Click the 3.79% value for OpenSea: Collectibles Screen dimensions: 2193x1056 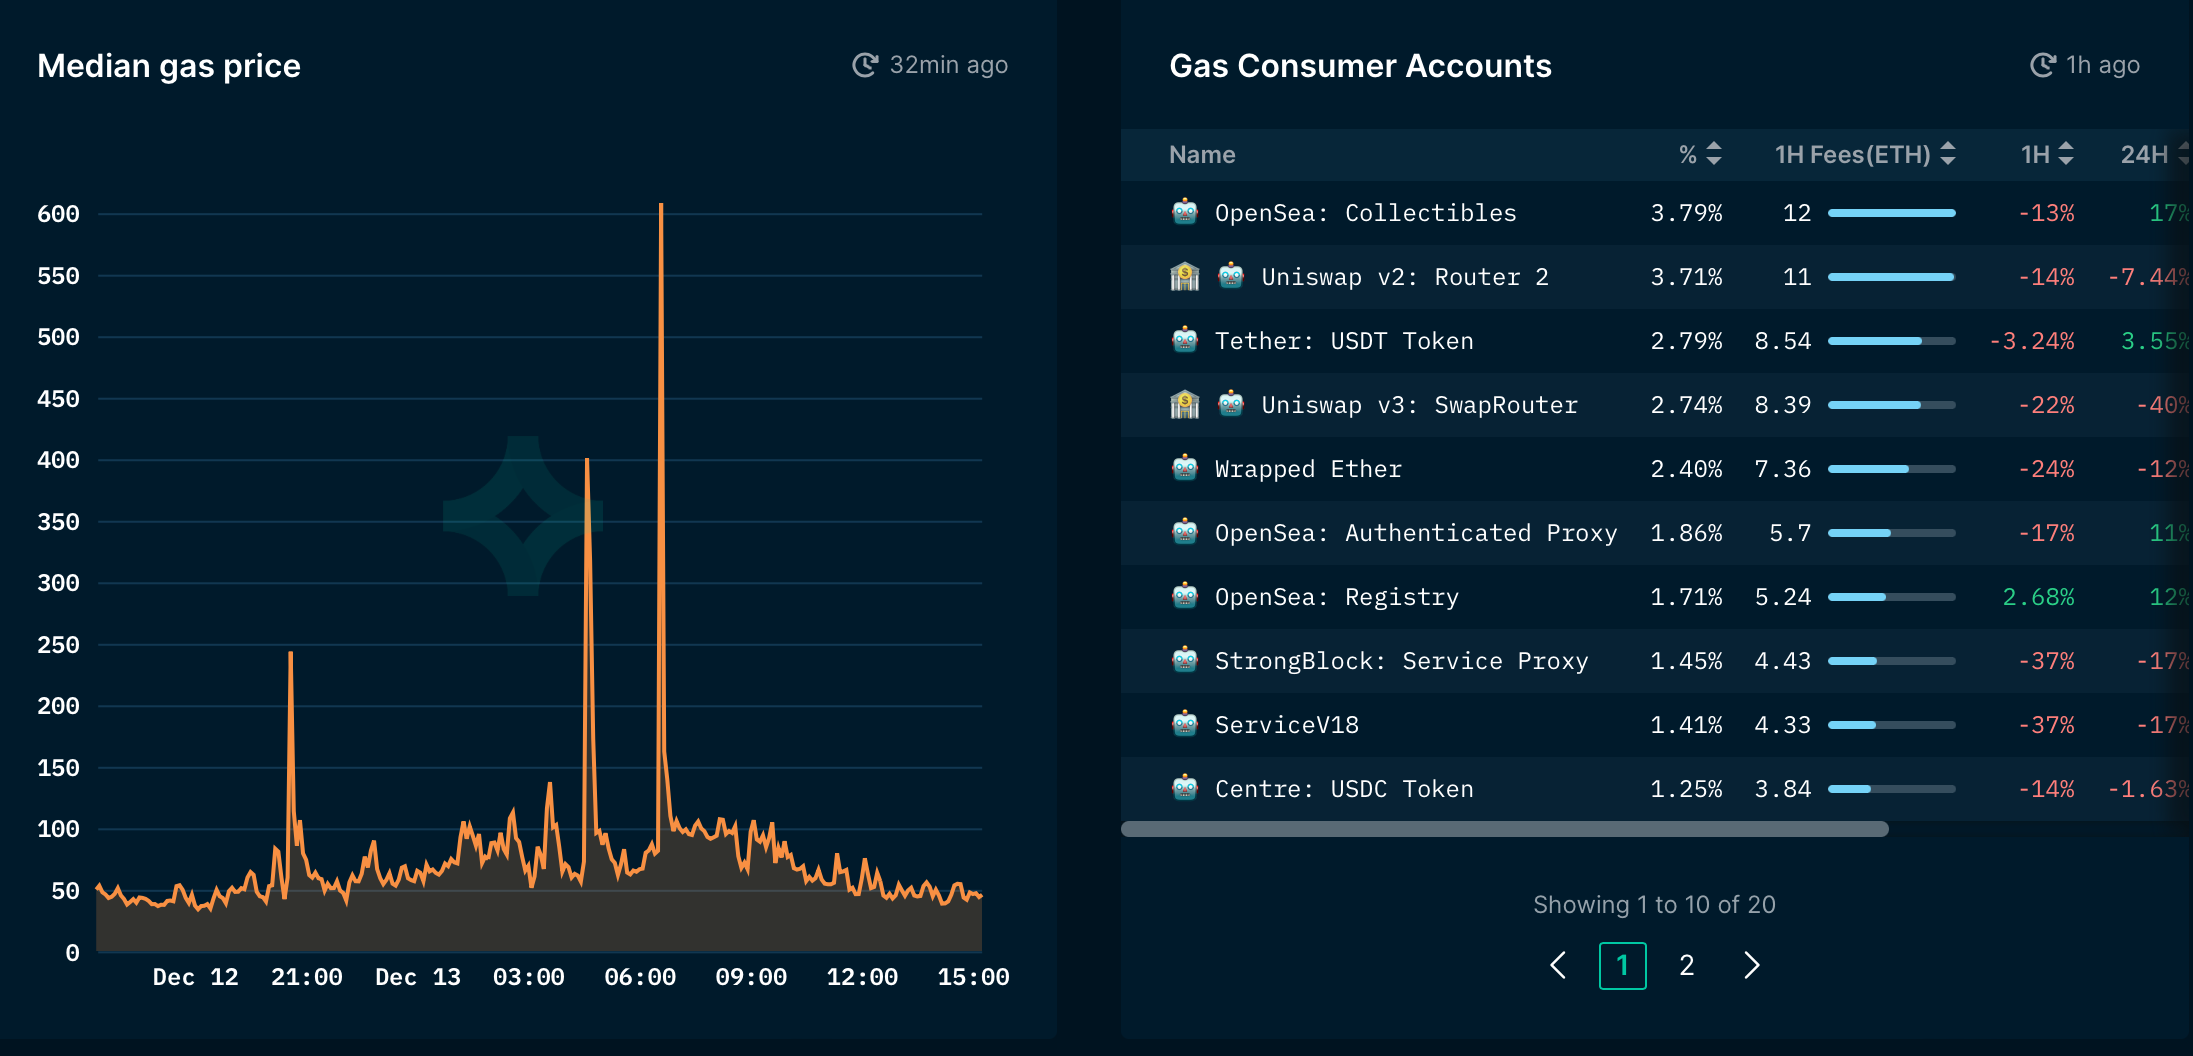pos(1686,213)
